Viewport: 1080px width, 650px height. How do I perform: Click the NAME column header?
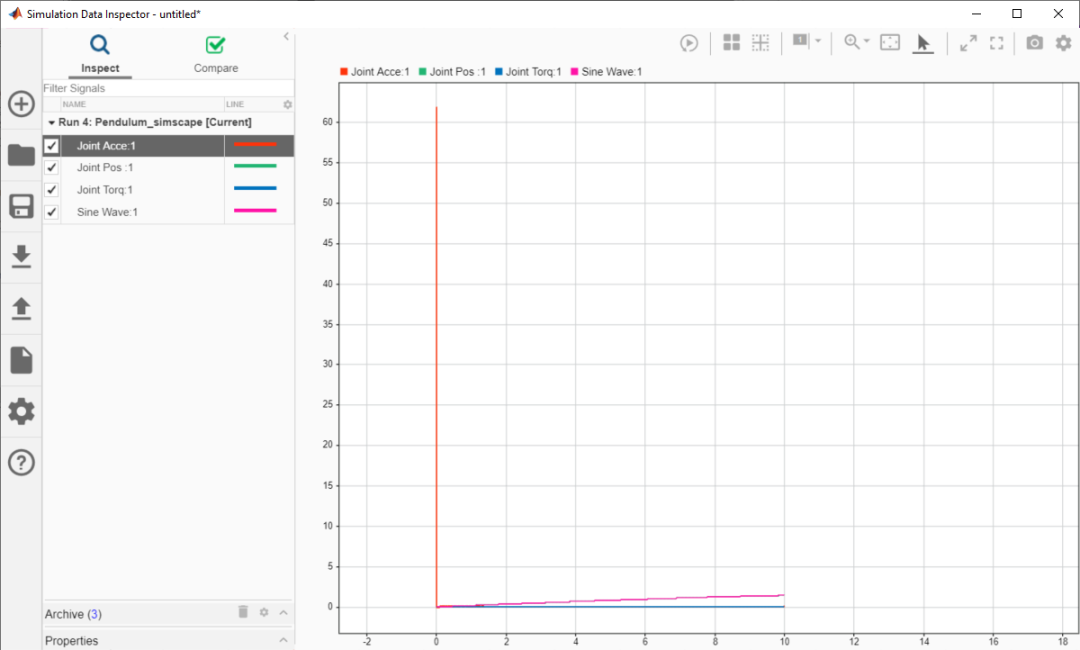point(74,105)
